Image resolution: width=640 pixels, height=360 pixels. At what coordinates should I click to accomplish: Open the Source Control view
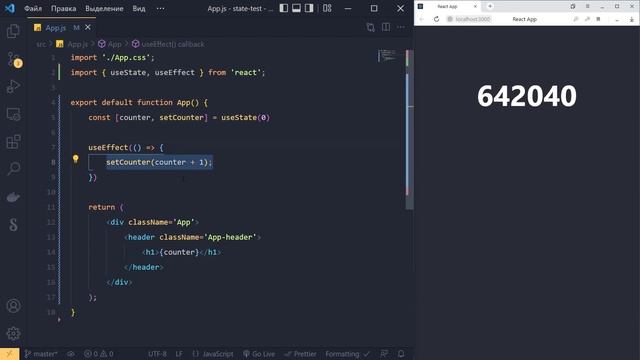click(x=14, y=60)
